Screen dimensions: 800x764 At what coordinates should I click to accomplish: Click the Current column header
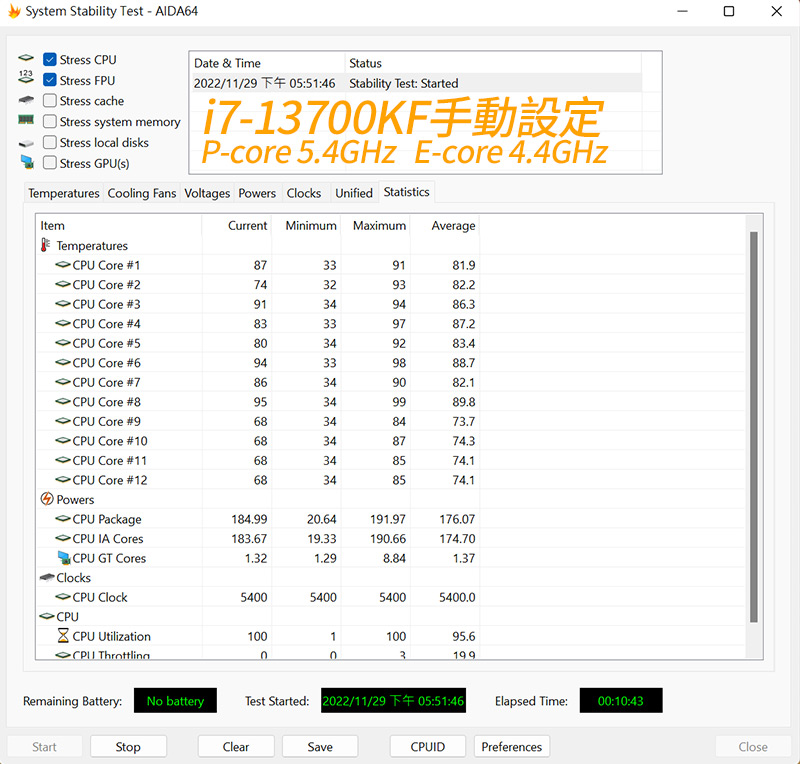[x=236, y=226]
